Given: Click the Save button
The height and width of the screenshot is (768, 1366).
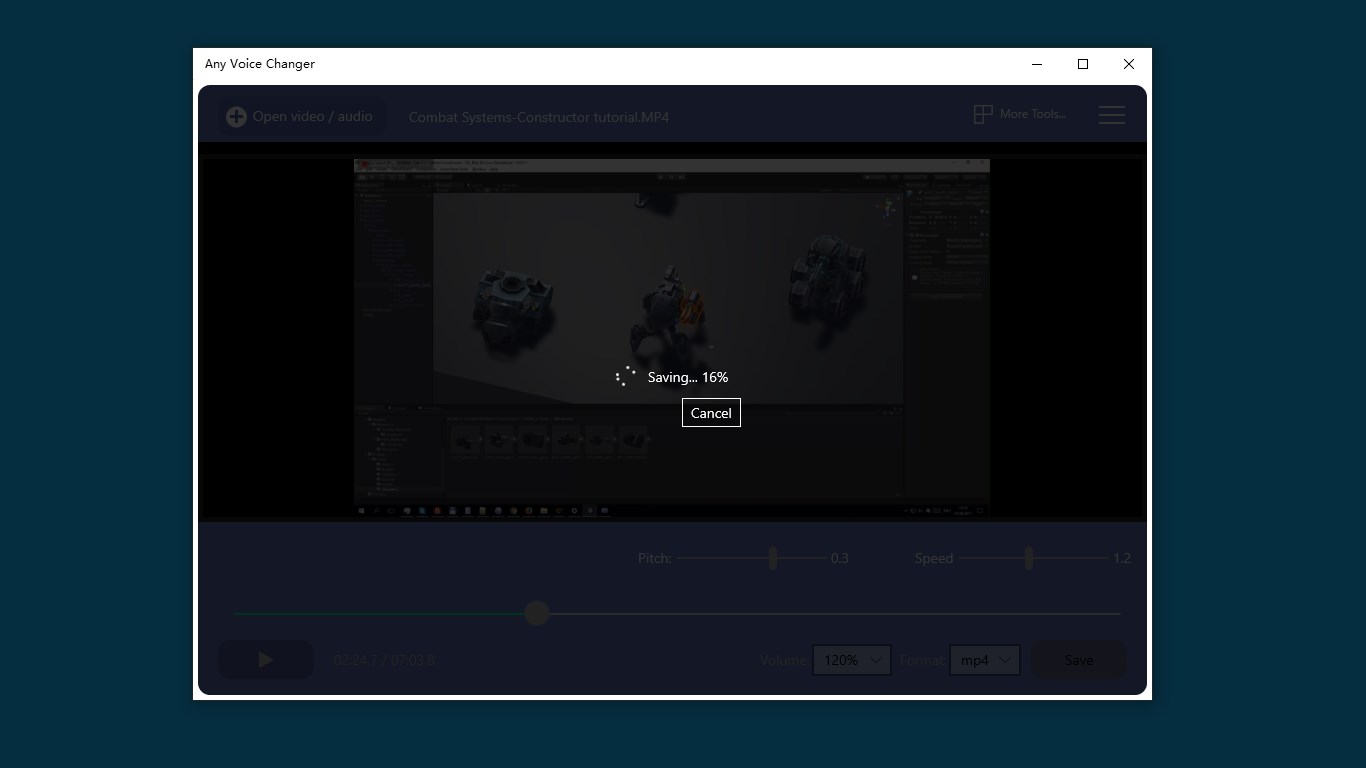Looking at the screenshot, I should point(1078,660).
